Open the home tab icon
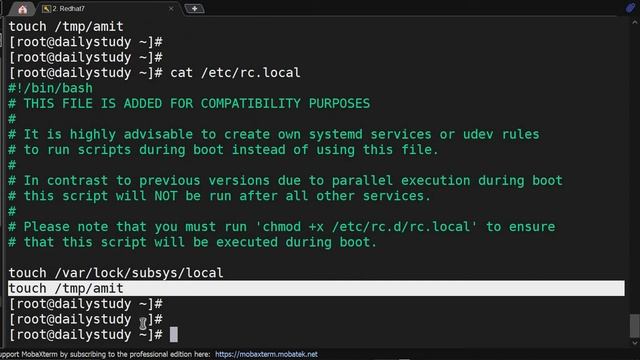 [x=22, y=9]
